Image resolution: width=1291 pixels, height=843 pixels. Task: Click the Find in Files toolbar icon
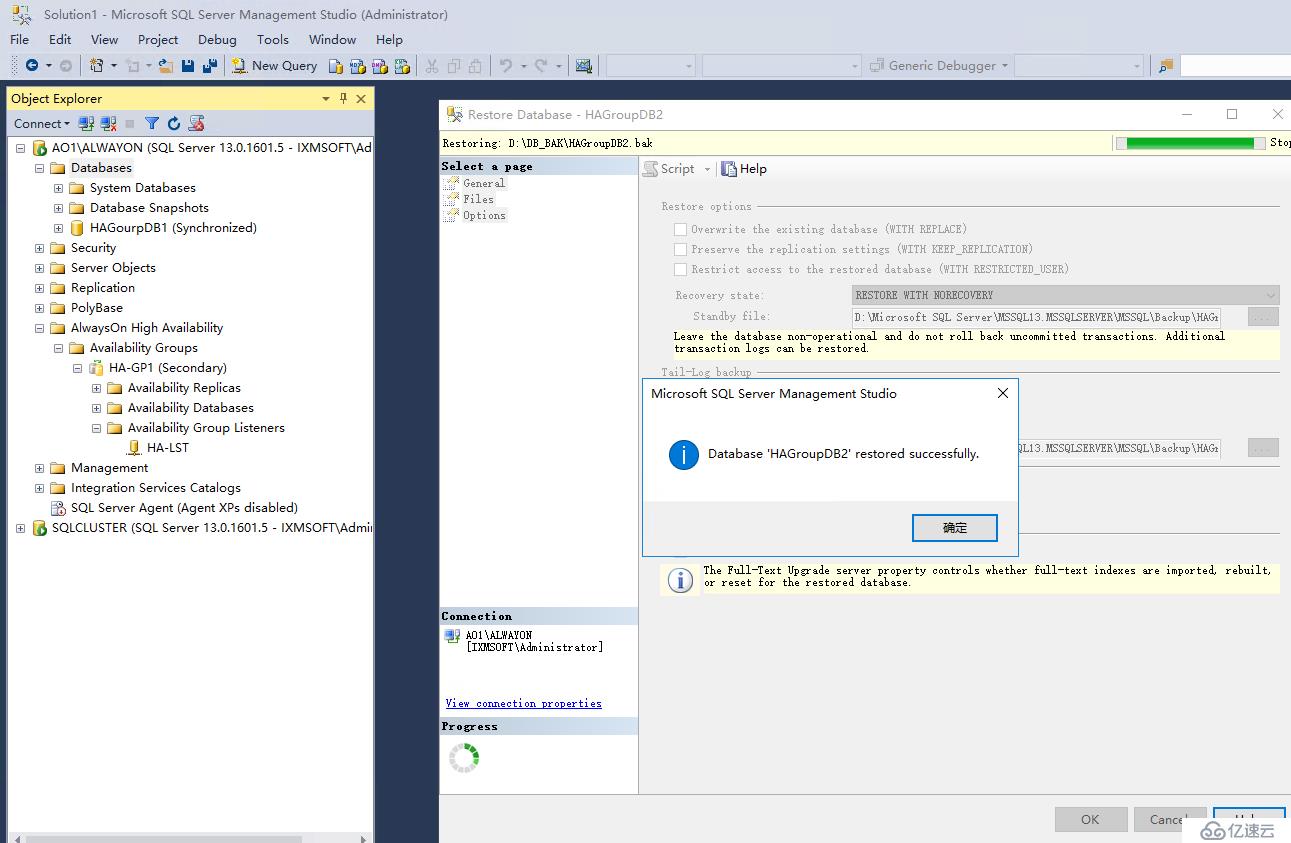[x=1165, y=66]
